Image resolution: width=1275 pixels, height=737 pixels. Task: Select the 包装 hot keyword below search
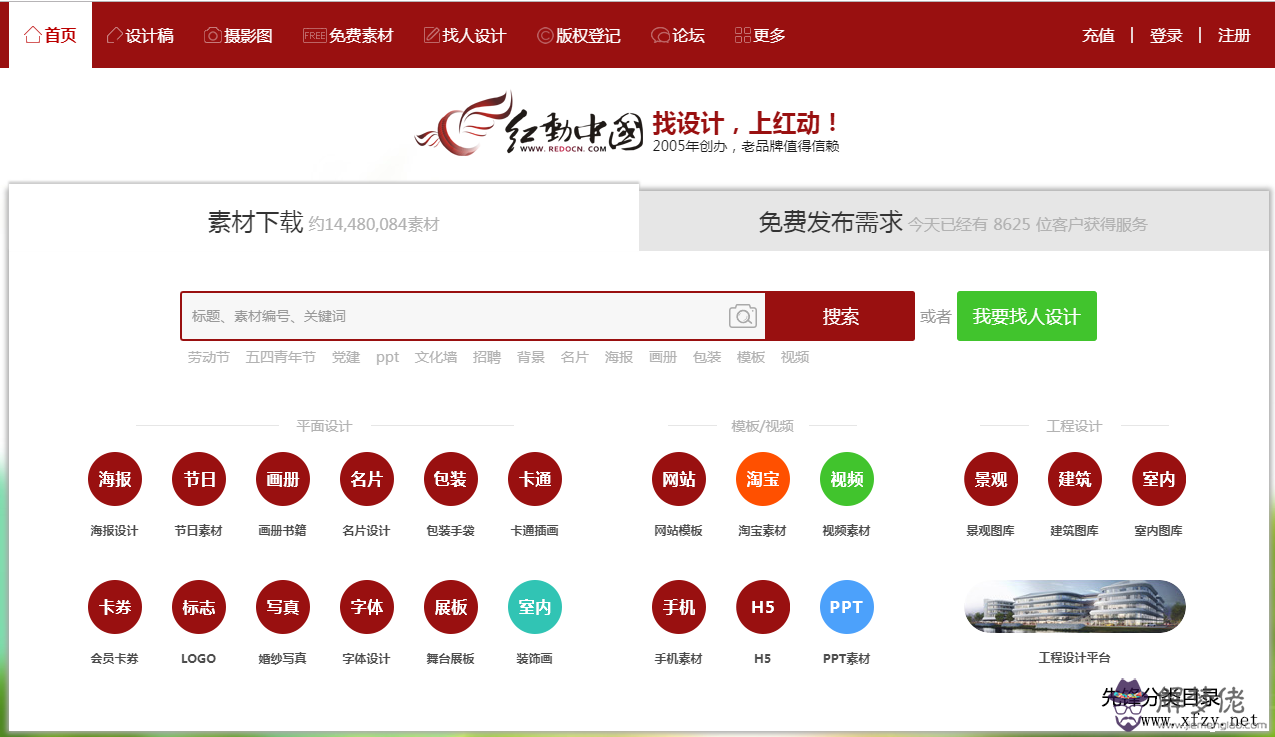coord(707,357)
